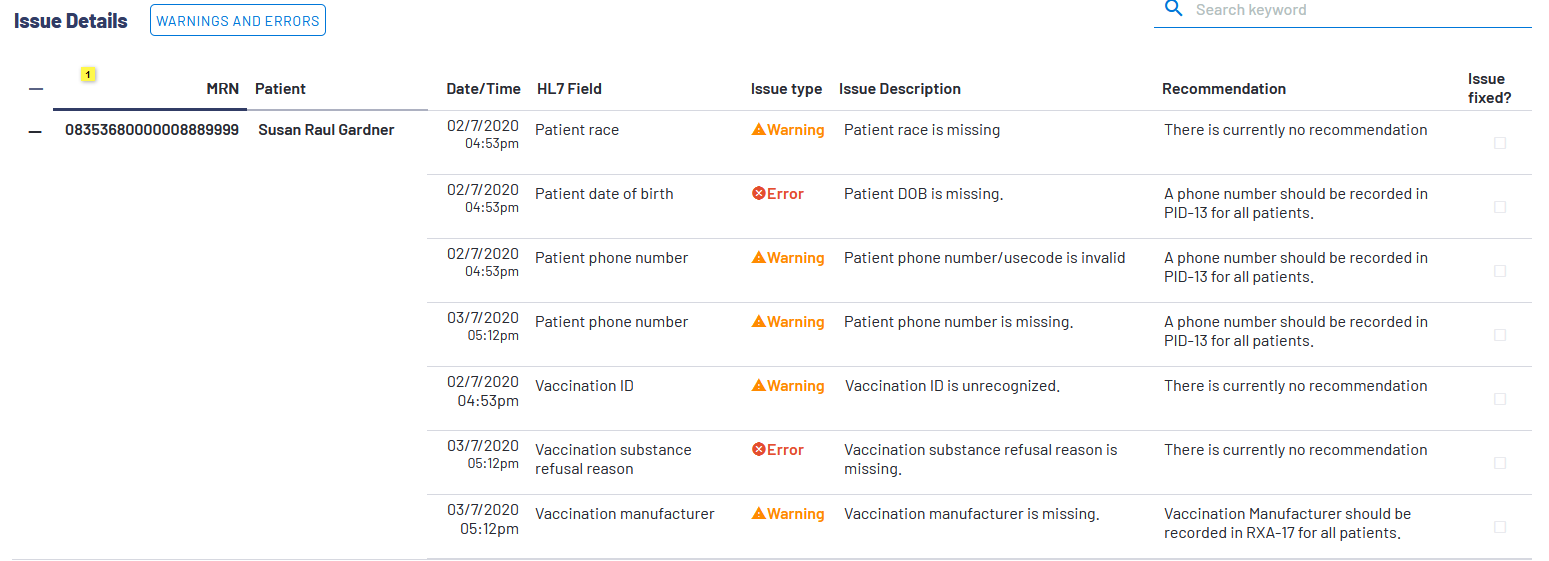Sort by the Date/Time column header
Viewport: 1549px width, 561px height.
(x=483, y=89)
